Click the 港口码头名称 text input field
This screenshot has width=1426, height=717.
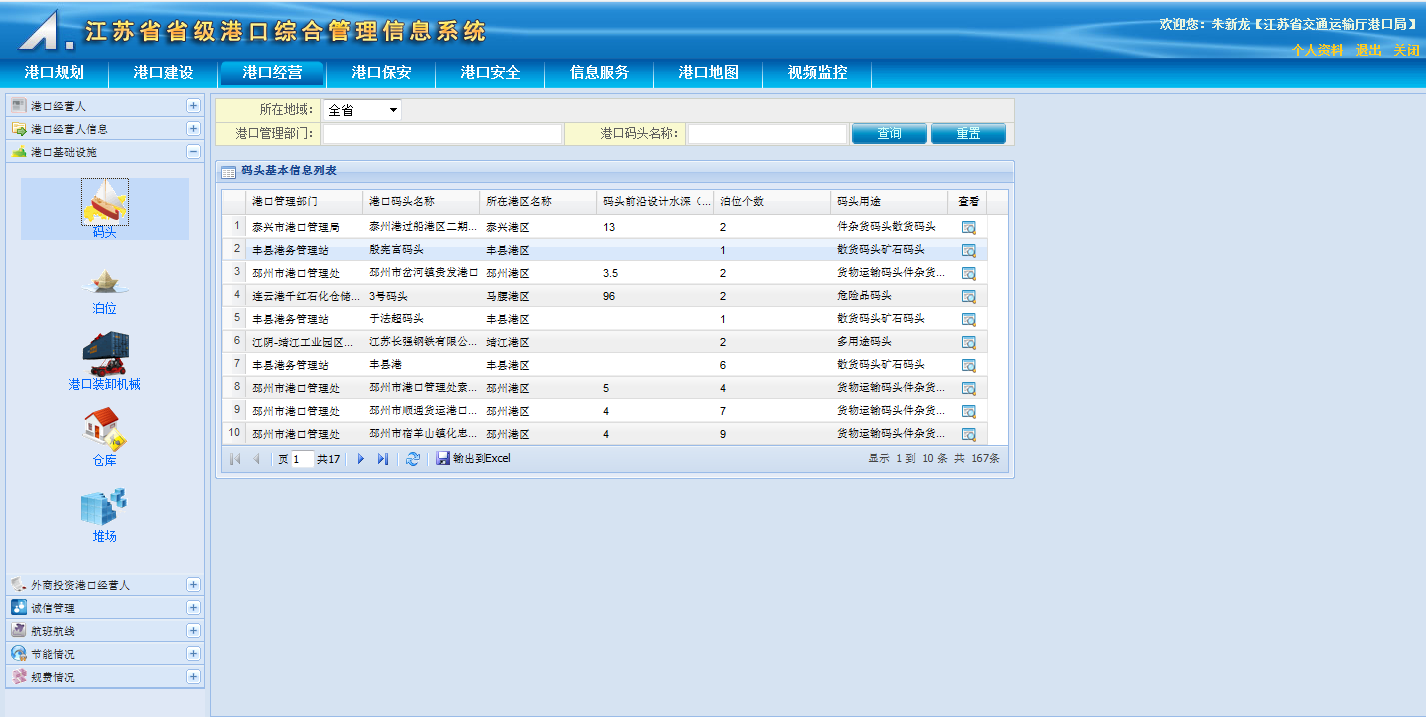point(767,134)
